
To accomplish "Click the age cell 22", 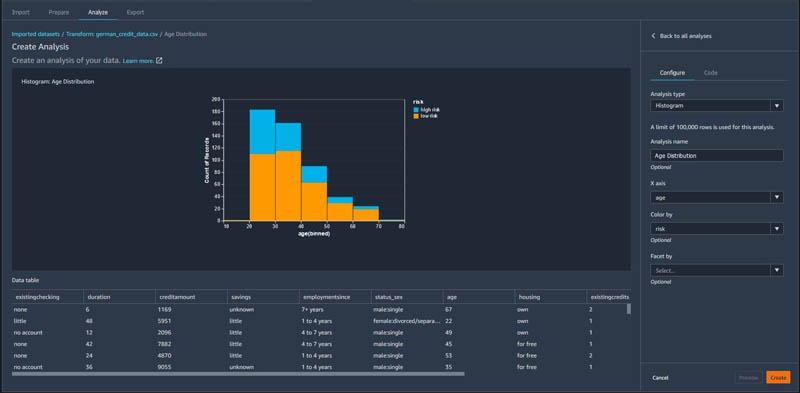I will click(449, 321).
